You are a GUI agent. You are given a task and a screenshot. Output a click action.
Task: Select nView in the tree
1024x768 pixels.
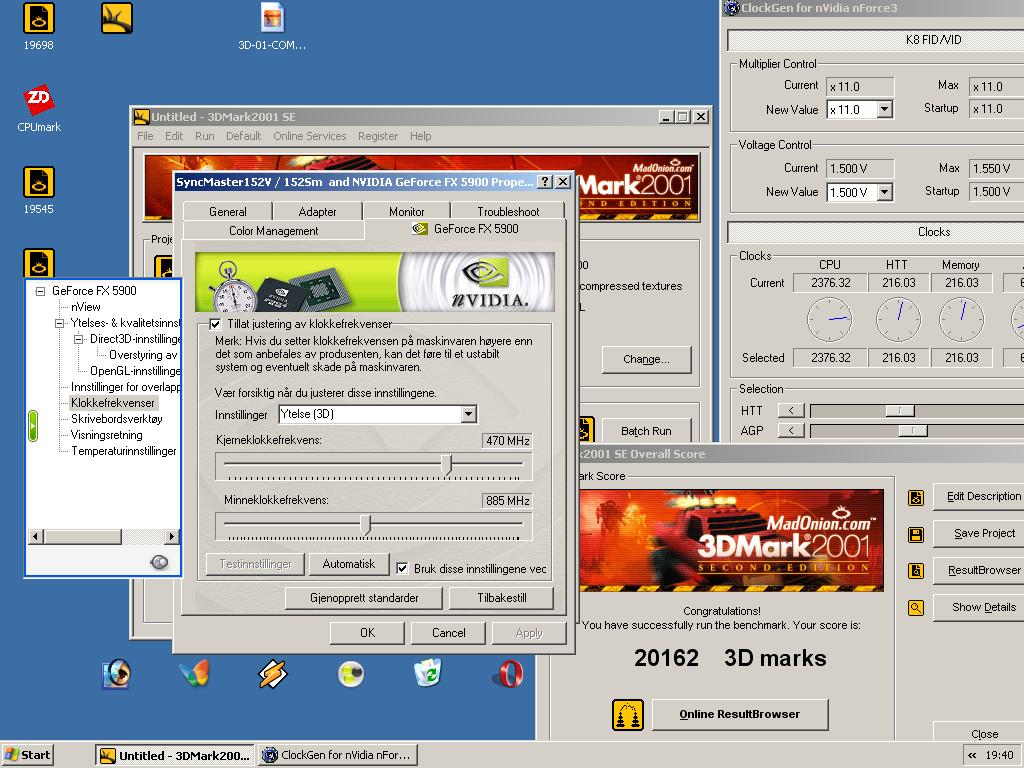[86, 307]
